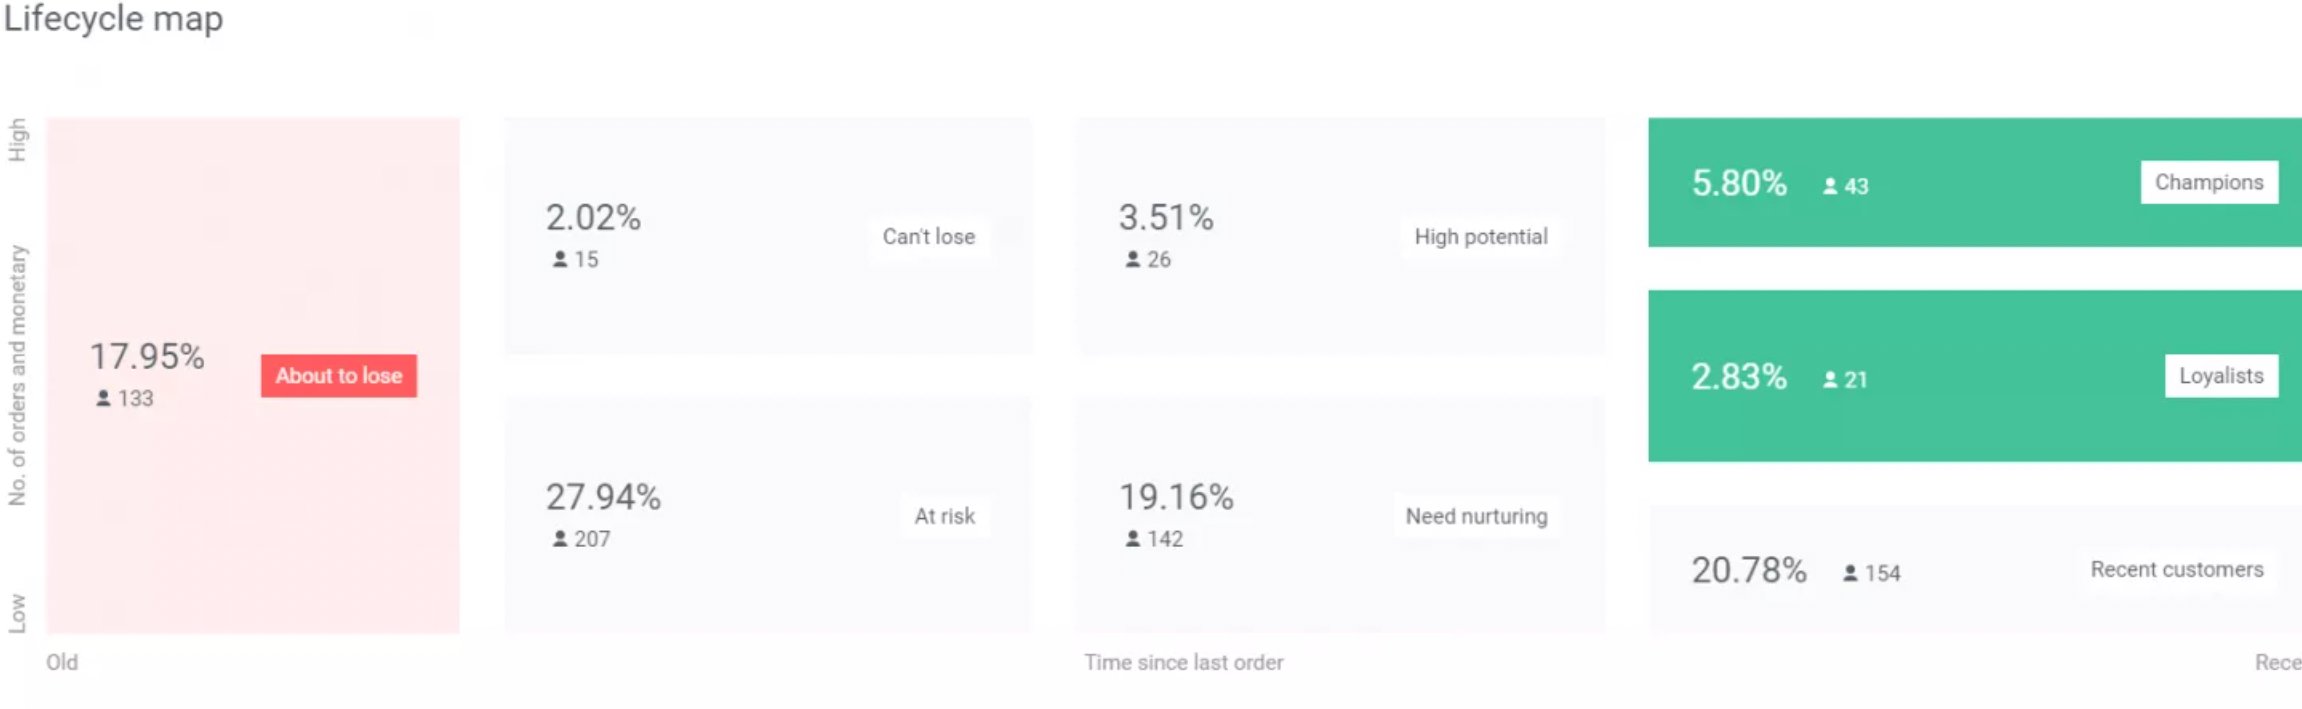Click the Need nurturing segment label
The height and width of the screenshot is (709, 2302).
pos(1476,516)
